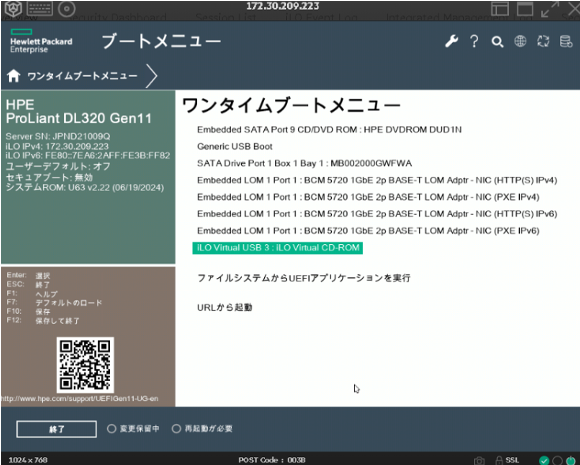Image resolution: width=580 pixels, height=465 pixels.
Task: Select iLO Virtual USB 3 CD-ROM entry
Action: click(x=277, y=248)
